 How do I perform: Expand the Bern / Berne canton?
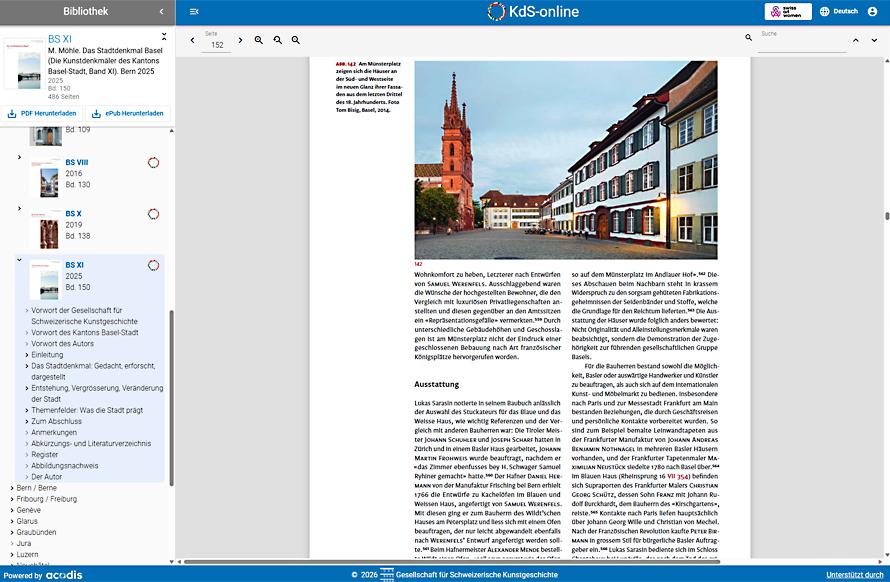pos(12,488)
